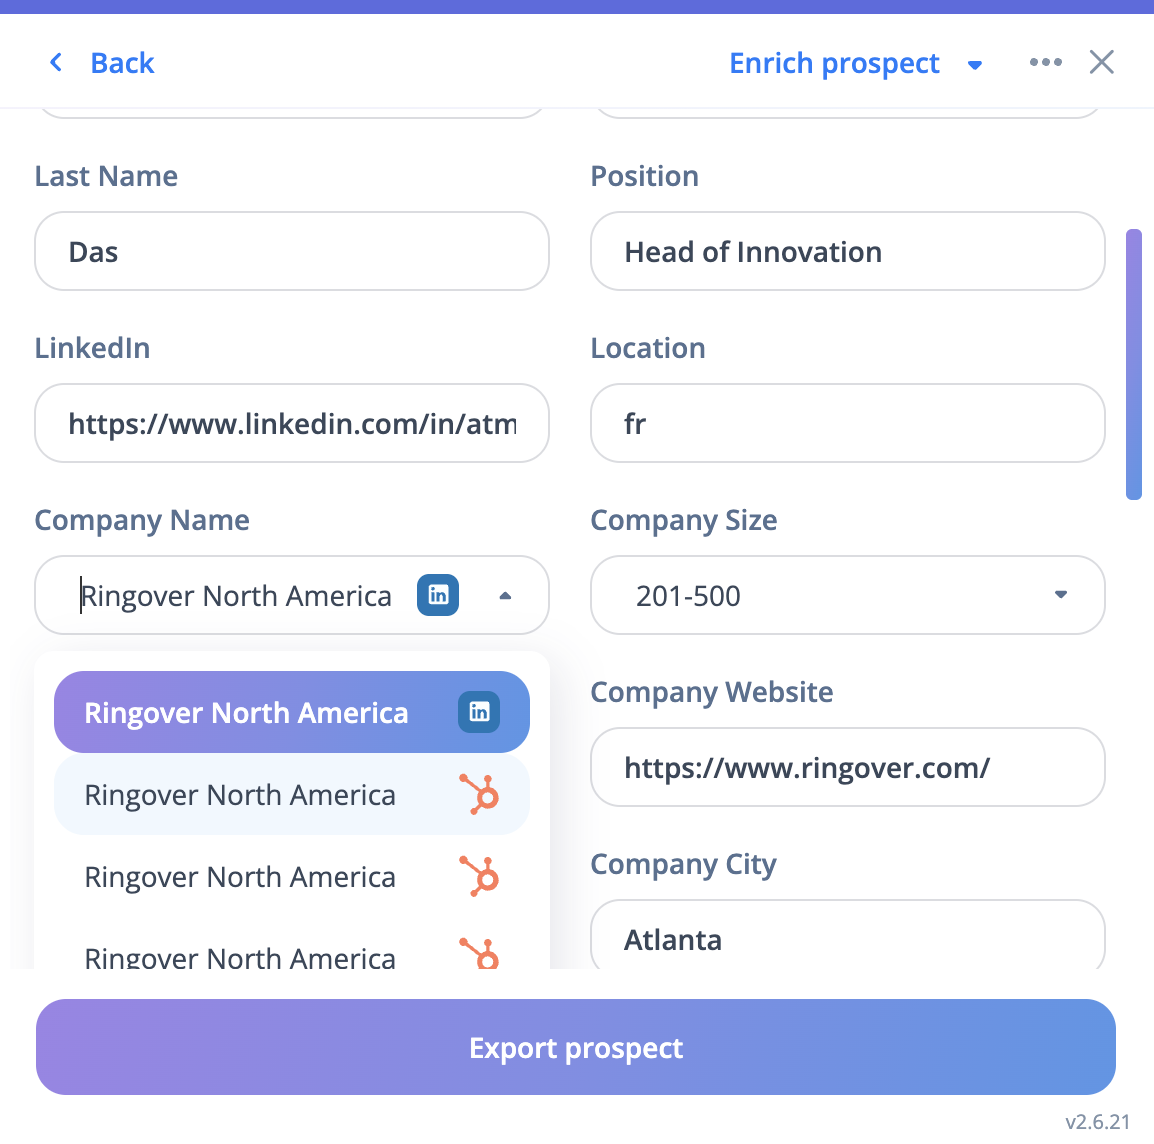1154x1144 pixels.
Task: Collapse the Company Name dropdown caret
Action: [x=505, y=596]
